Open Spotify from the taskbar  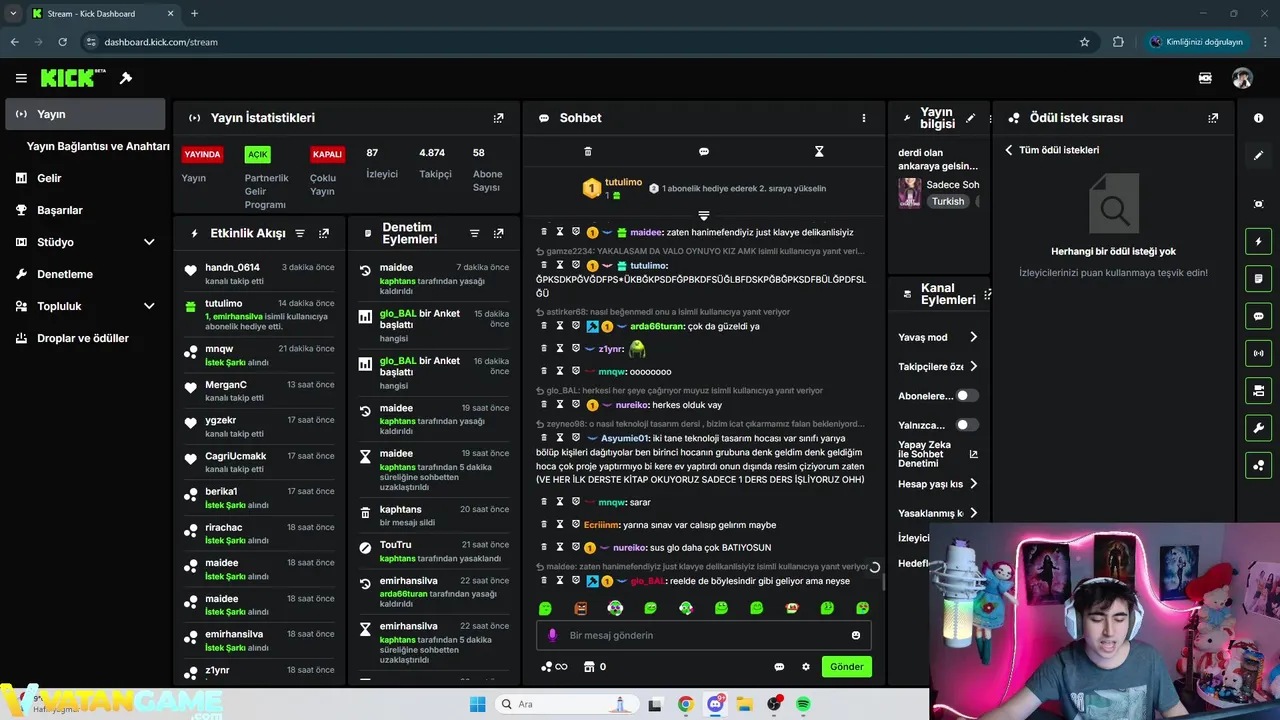coord(803,704)
